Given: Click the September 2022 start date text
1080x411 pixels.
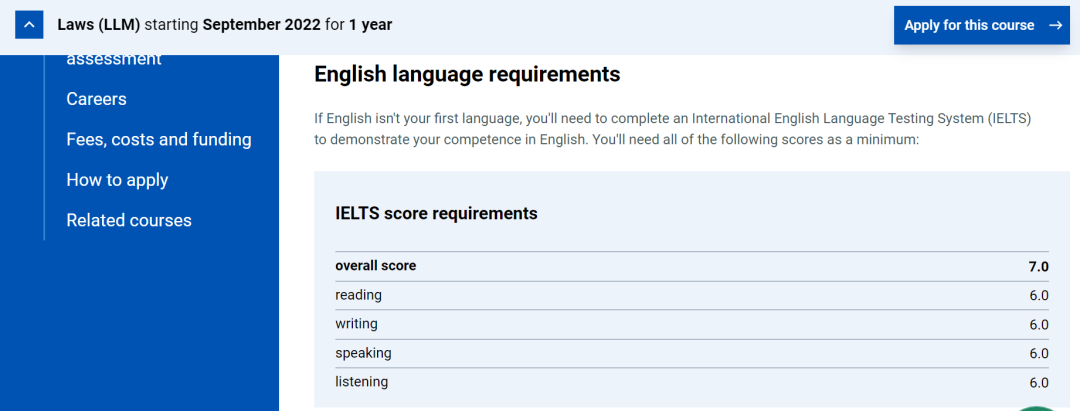Looking at the screenshot, I should (x=262, y=25).
